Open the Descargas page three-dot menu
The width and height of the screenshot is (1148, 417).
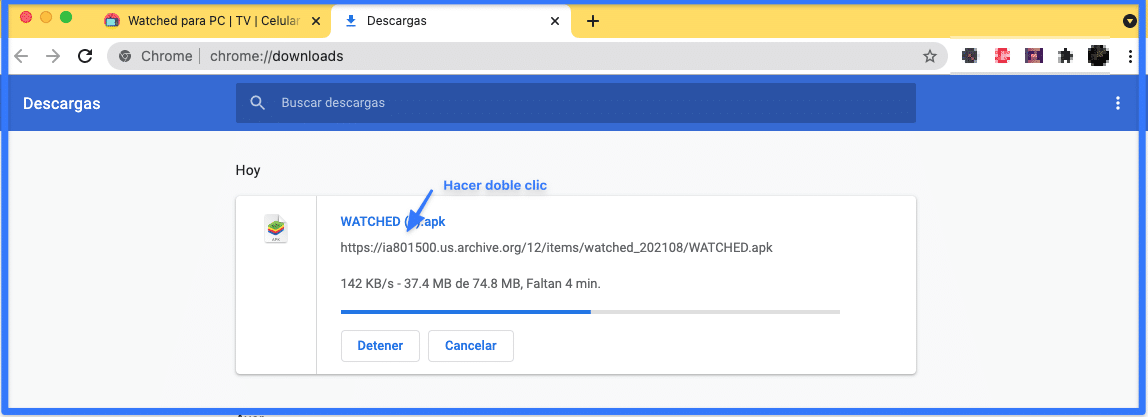coord(1118,103)
